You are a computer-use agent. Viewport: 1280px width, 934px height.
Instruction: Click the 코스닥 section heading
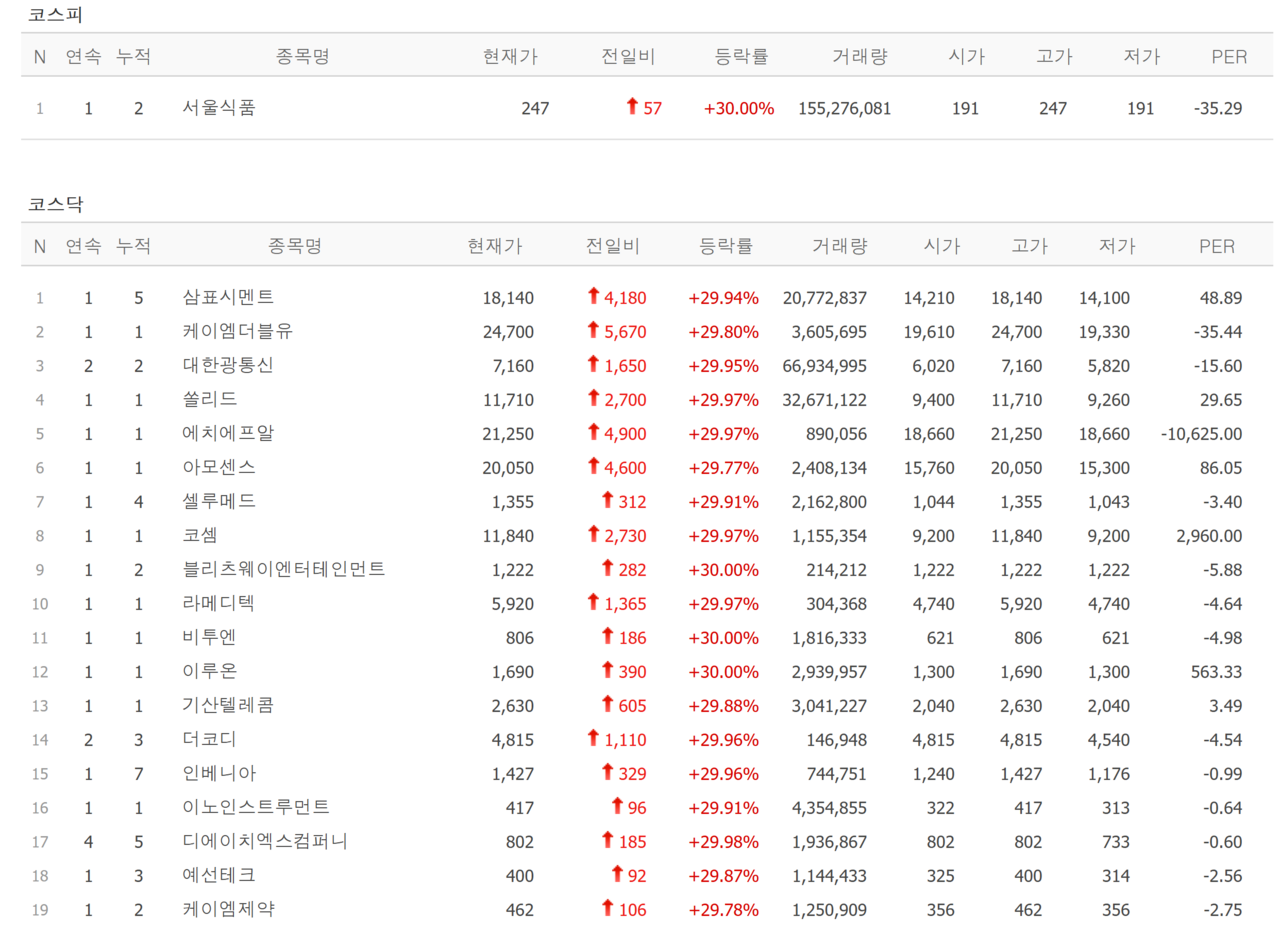[56, 204]
